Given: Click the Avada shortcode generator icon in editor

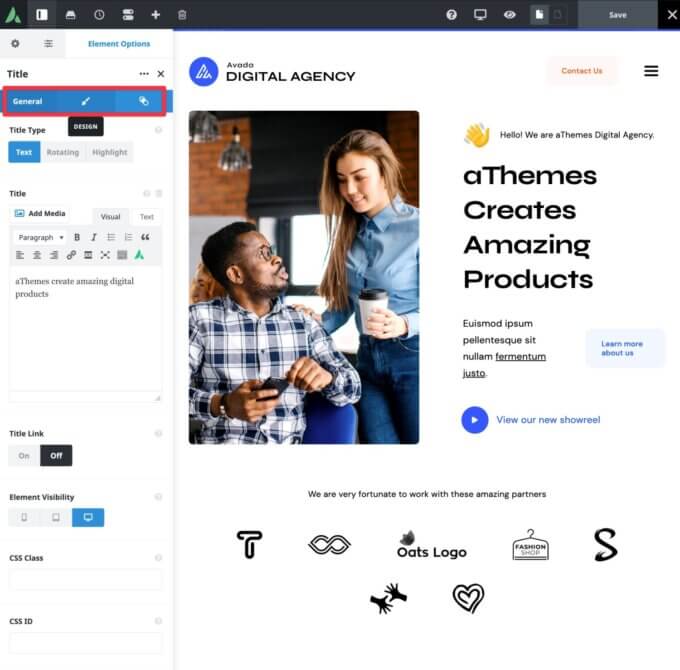Looking at the screenshot, I should click(139, 255).
